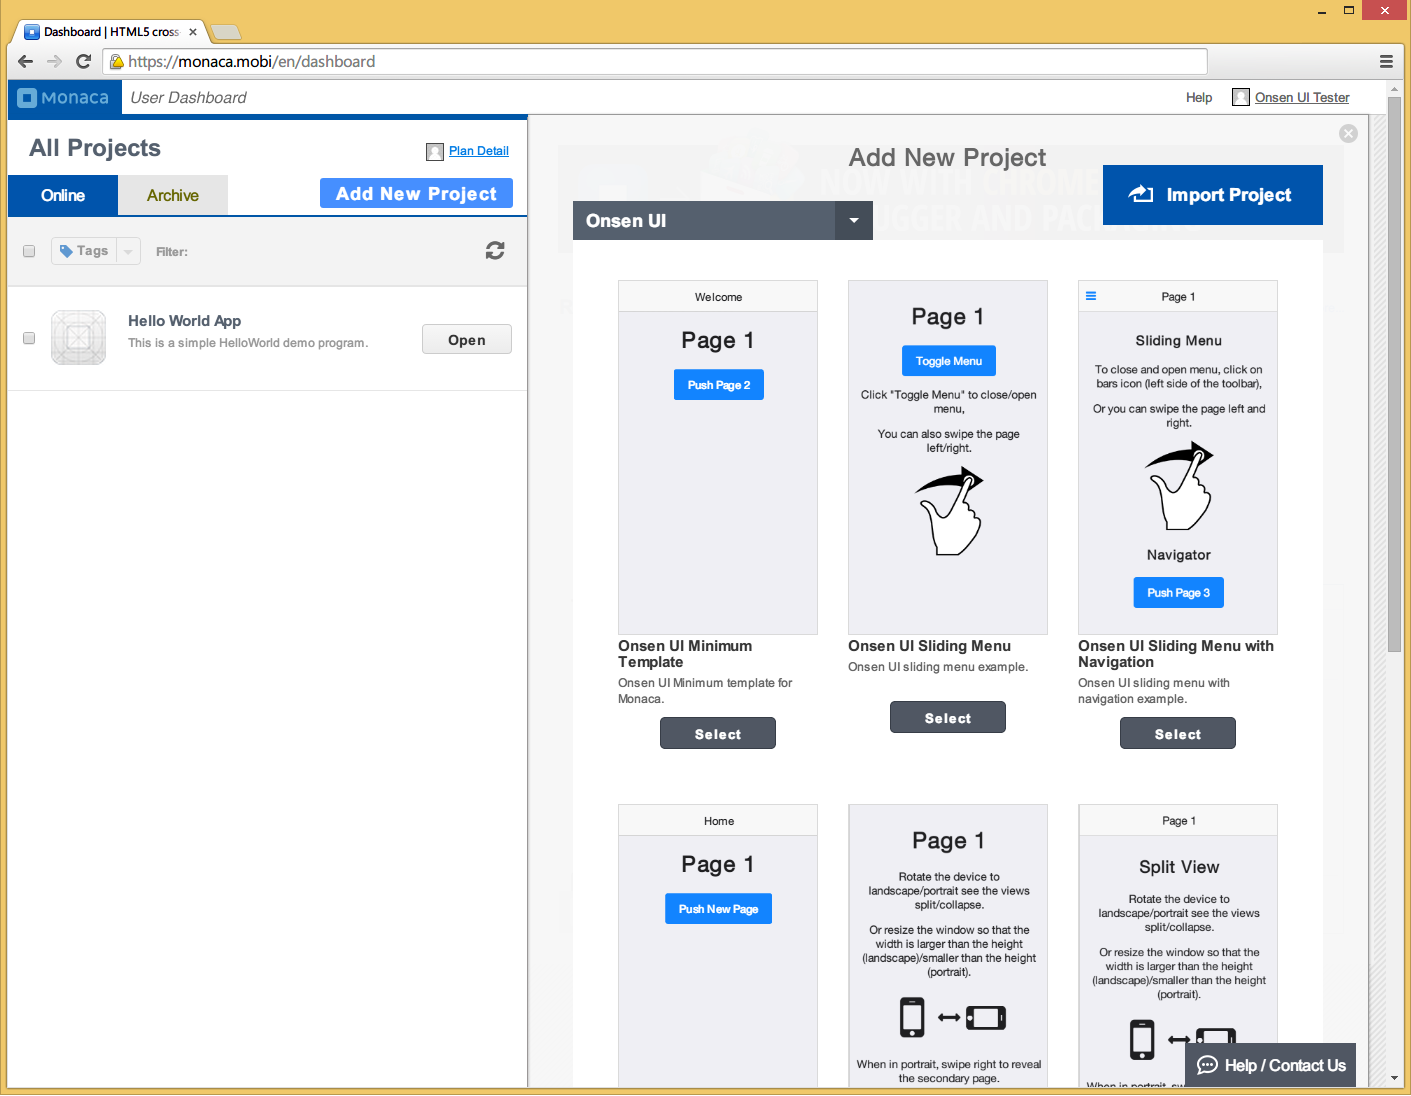The height and width of the screenshot is (1096, 1411).
Task: Click the Import Project upload icon
Action: [x=1139, y=194]
